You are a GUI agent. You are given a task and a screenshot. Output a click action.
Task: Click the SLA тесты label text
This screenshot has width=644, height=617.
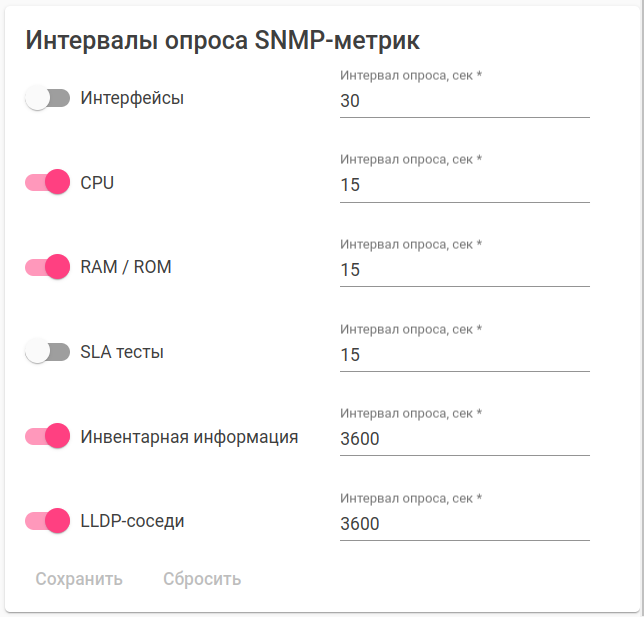pyautogui.click(x=122, y=352)
